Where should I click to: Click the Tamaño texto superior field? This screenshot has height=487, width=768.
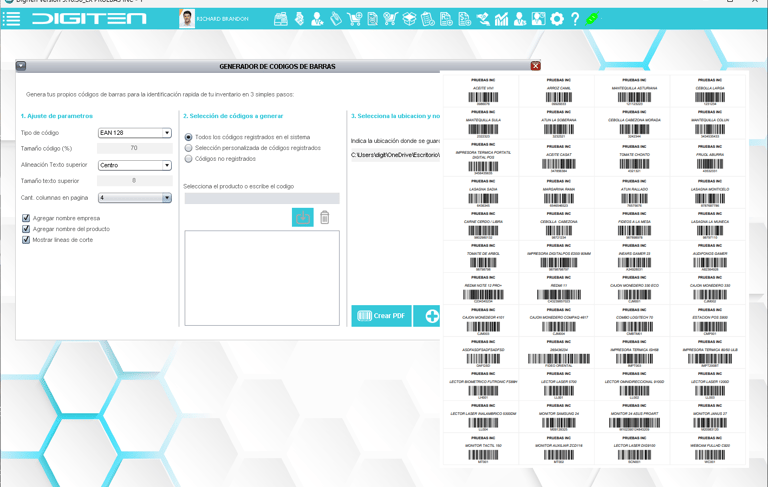[x=135, y=181]
